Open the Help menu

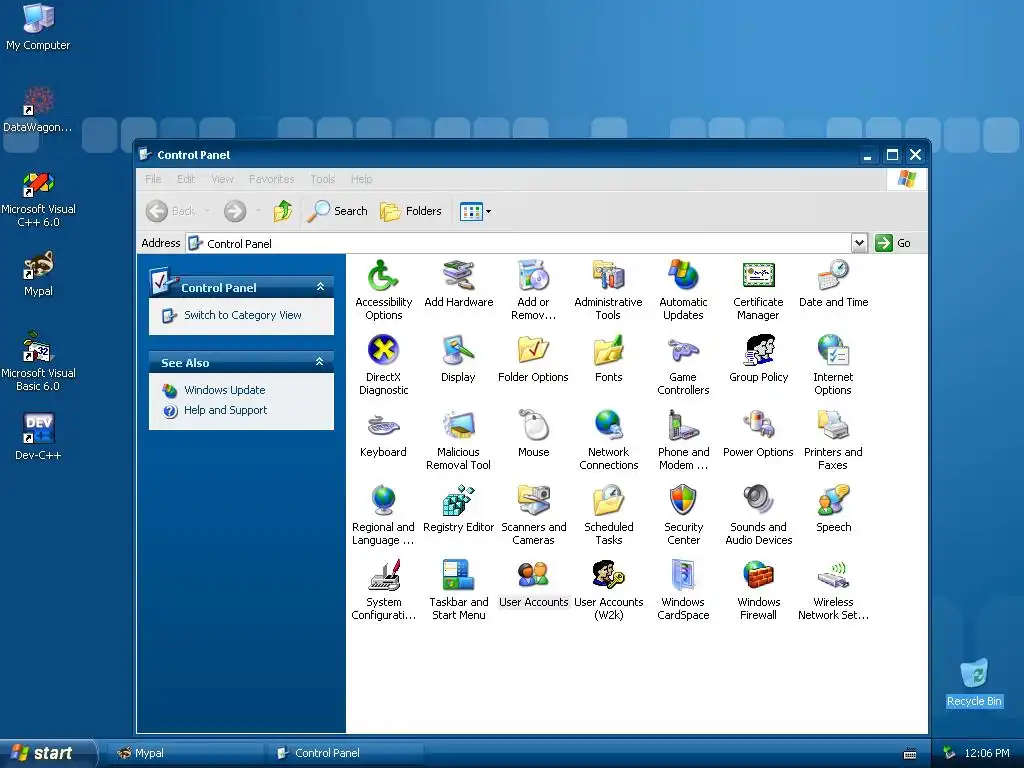[361, 179]
